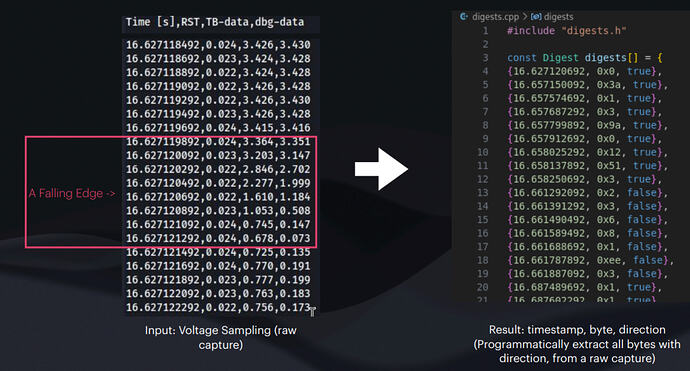Click code entry {16.661688692, 0x1, false}

pyautogui.click(x=587, y=246)
